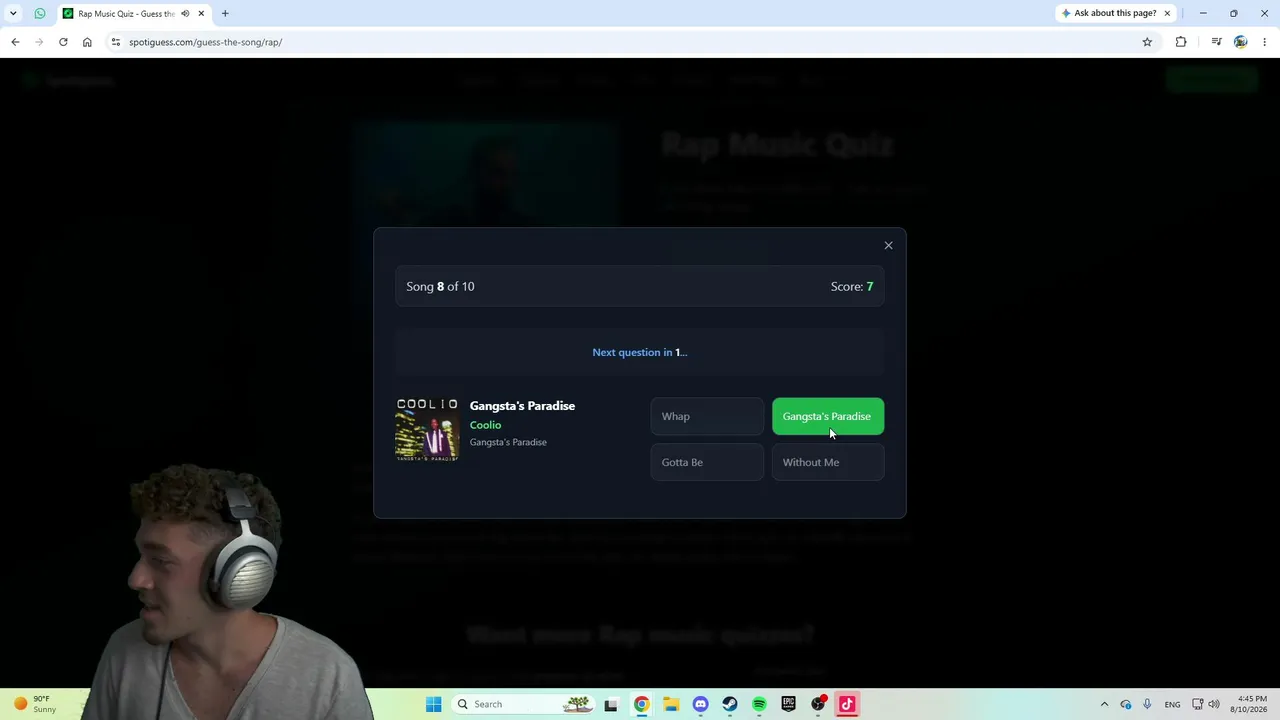
Task: View site information icon in address bar
Action: point(116,42)
